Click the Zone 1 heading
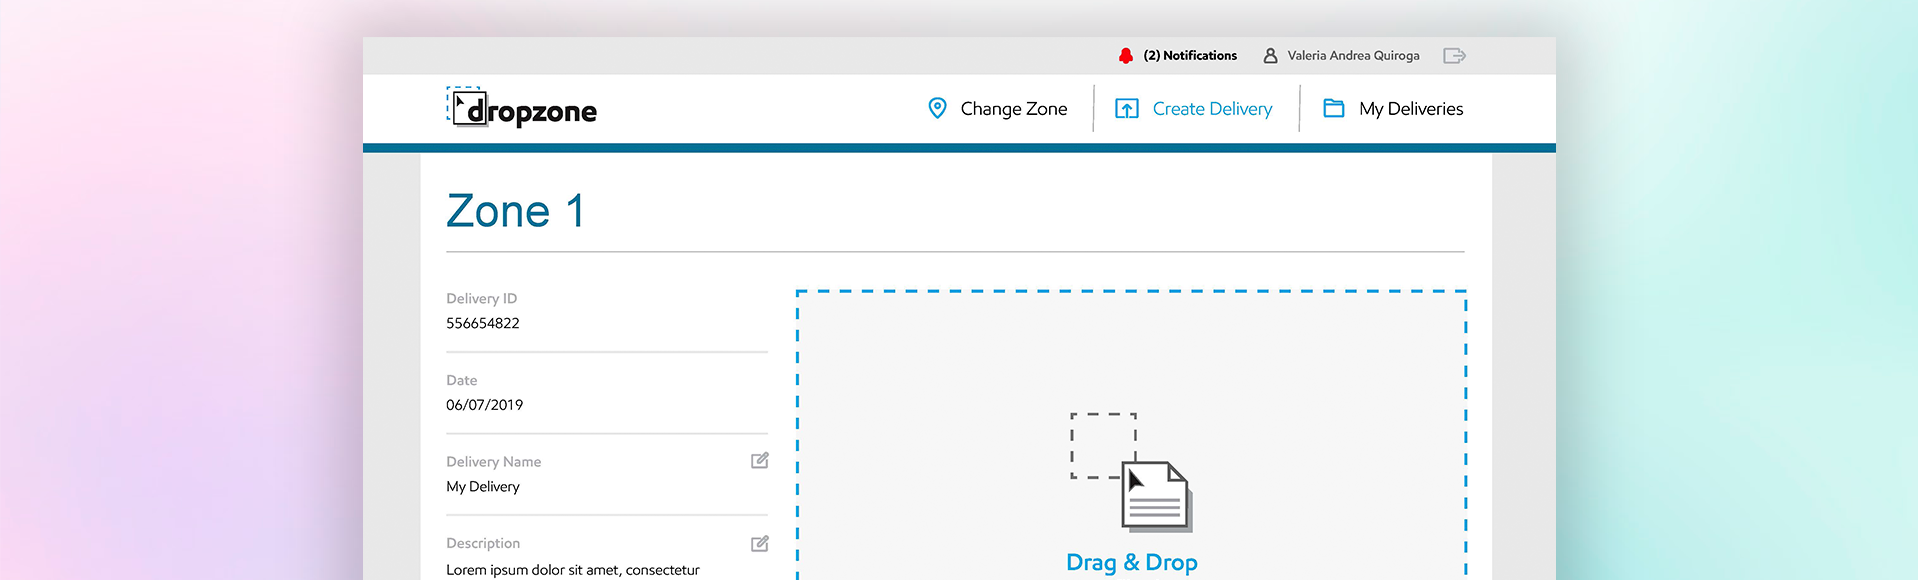The image size is (1918, 580). 516,211
